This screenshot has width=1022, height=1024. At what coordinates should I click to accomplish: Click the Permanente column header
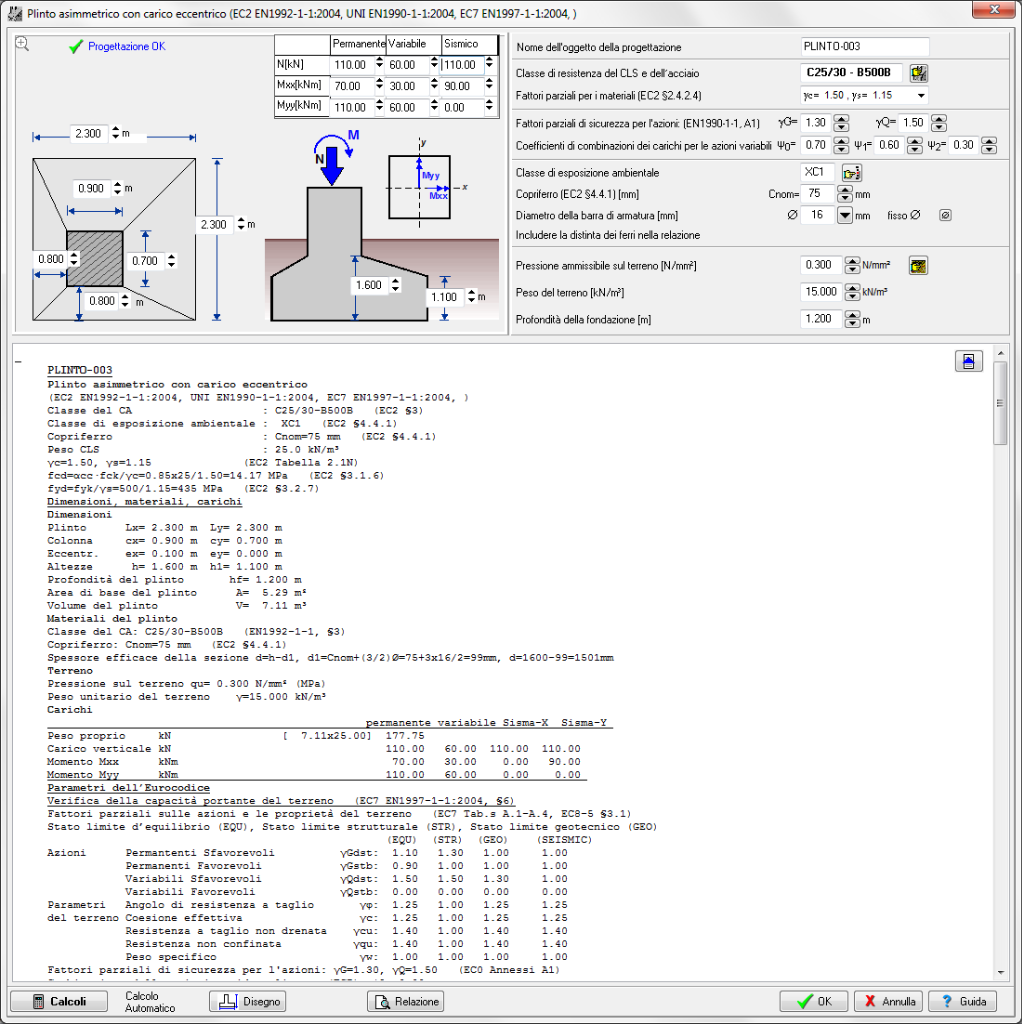(359, 44)
